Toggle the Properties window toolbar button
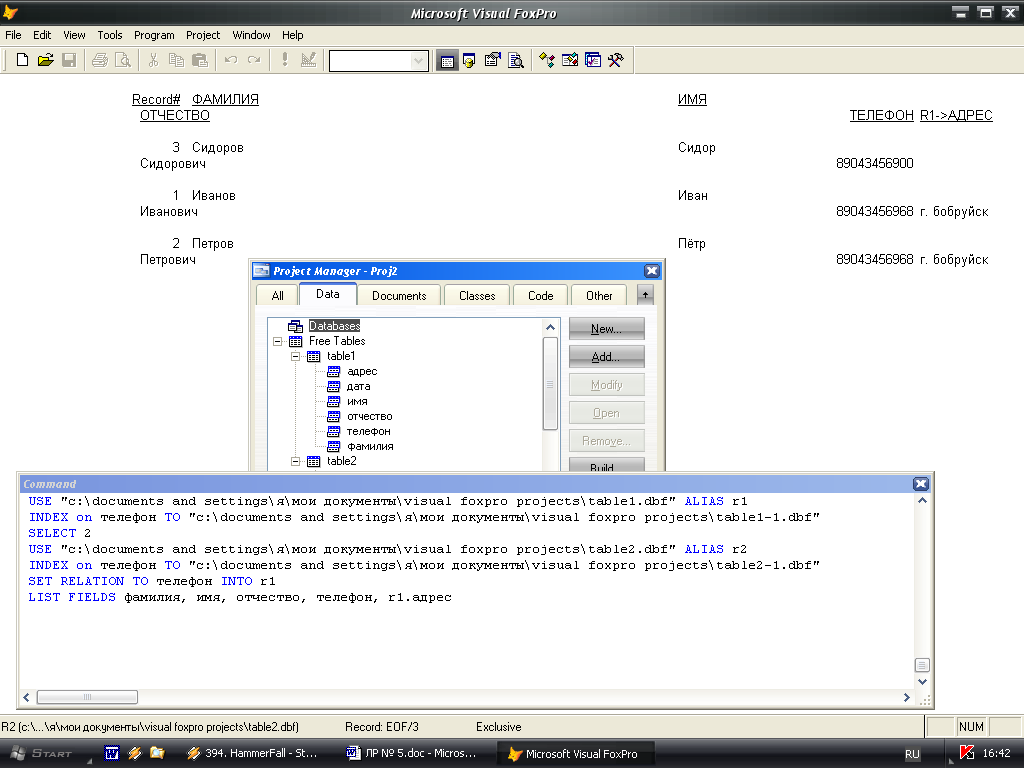 492,60
